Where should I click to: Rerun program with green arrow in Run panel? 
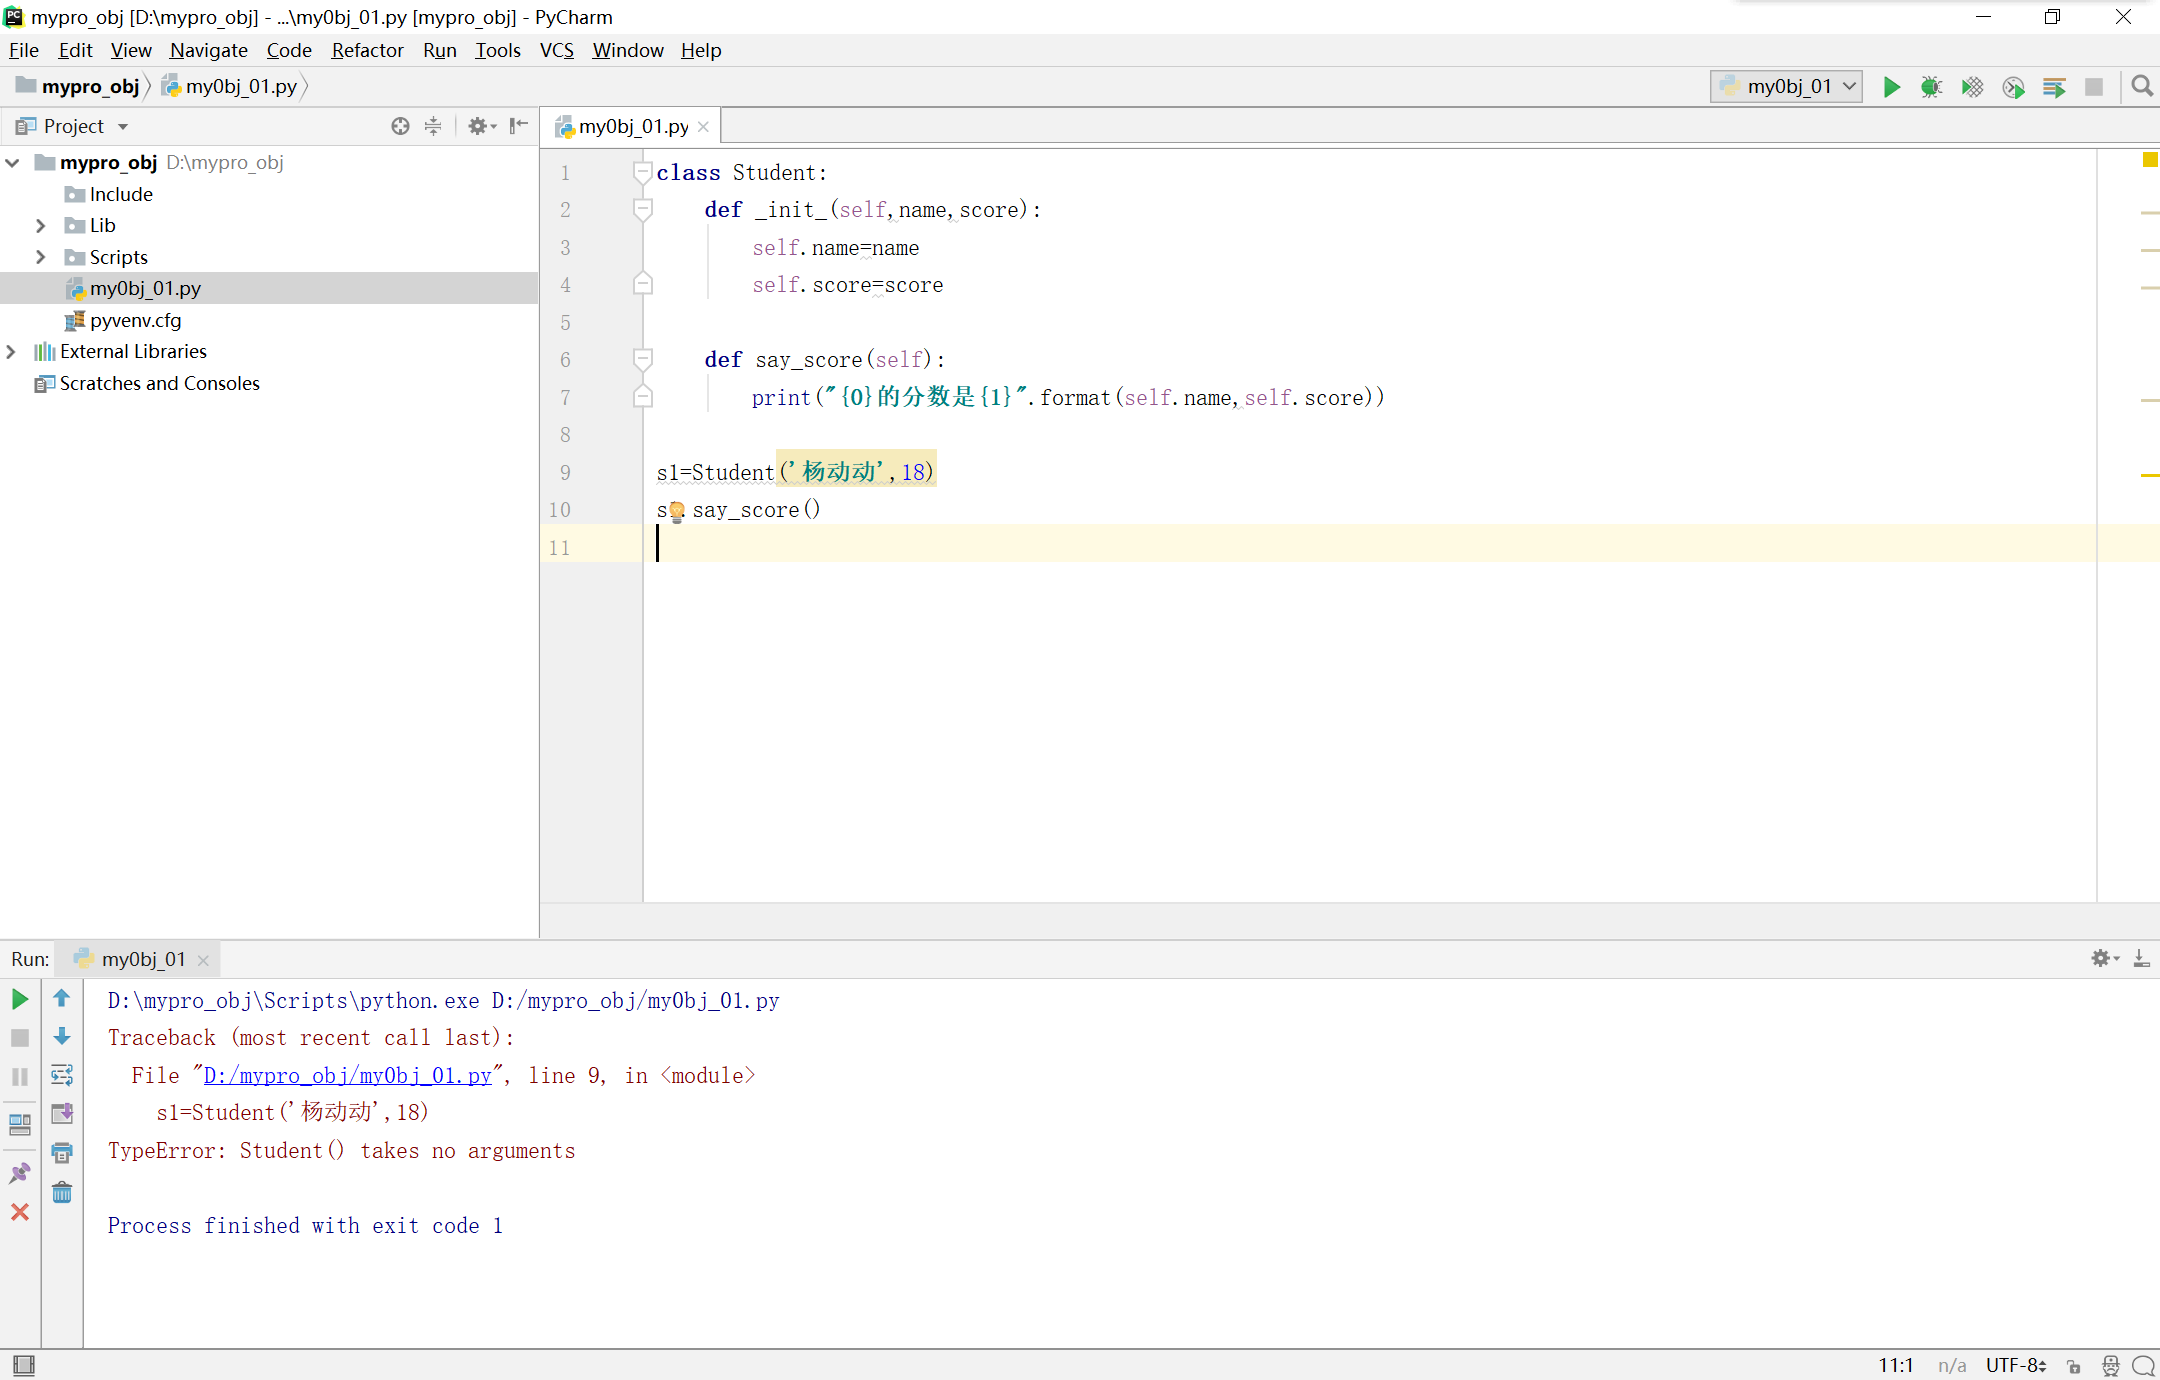pyautogui.click(x=20, y=999)
